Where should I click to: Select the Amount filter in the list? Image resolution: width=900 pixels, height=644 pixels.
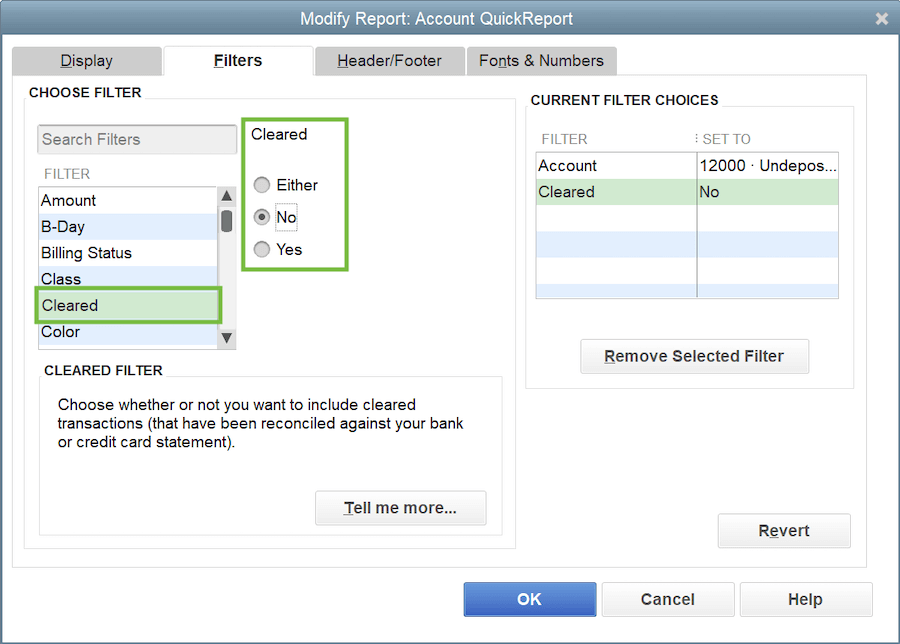(127, 200)
